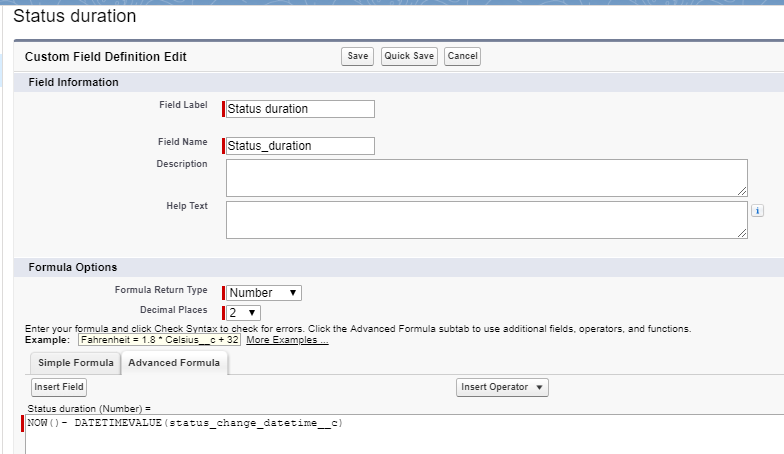This screenshot has width=784, height=454.
Task: Place cursor in the formula editor
Action: [400, 435]
